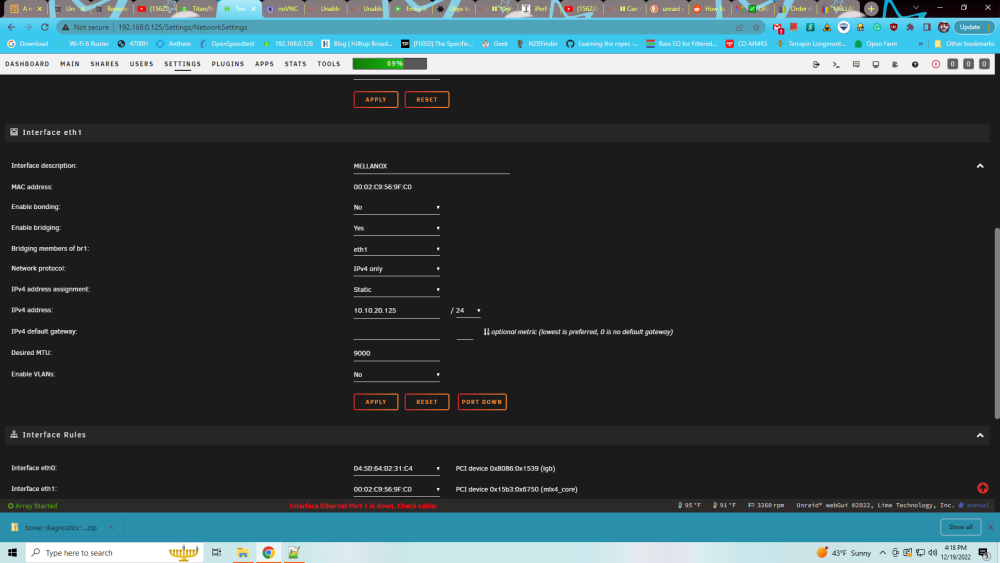This screenshot has height=563, width=1000.
Task: Open the /24 subnet mask dropdown
Action: click(468, 311)
